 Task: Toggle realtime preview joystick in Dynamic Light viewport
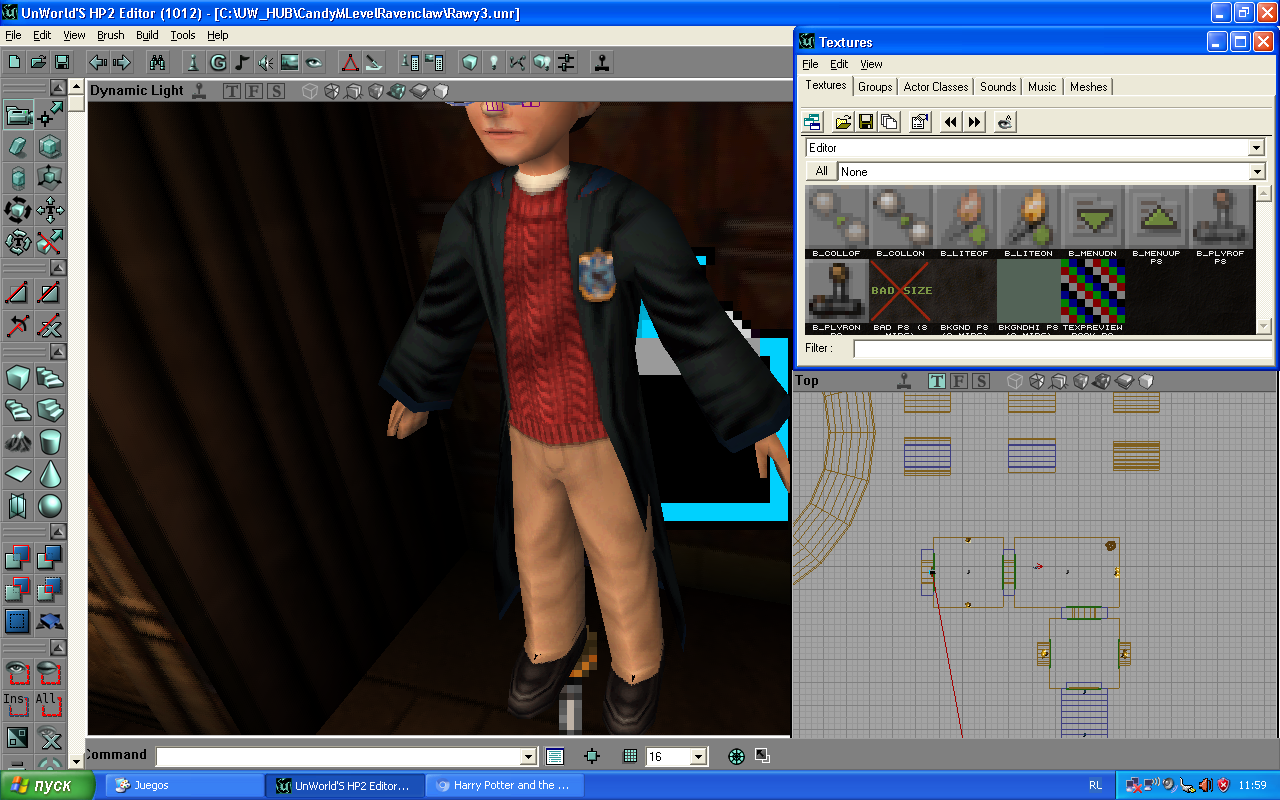coord(200,90)
